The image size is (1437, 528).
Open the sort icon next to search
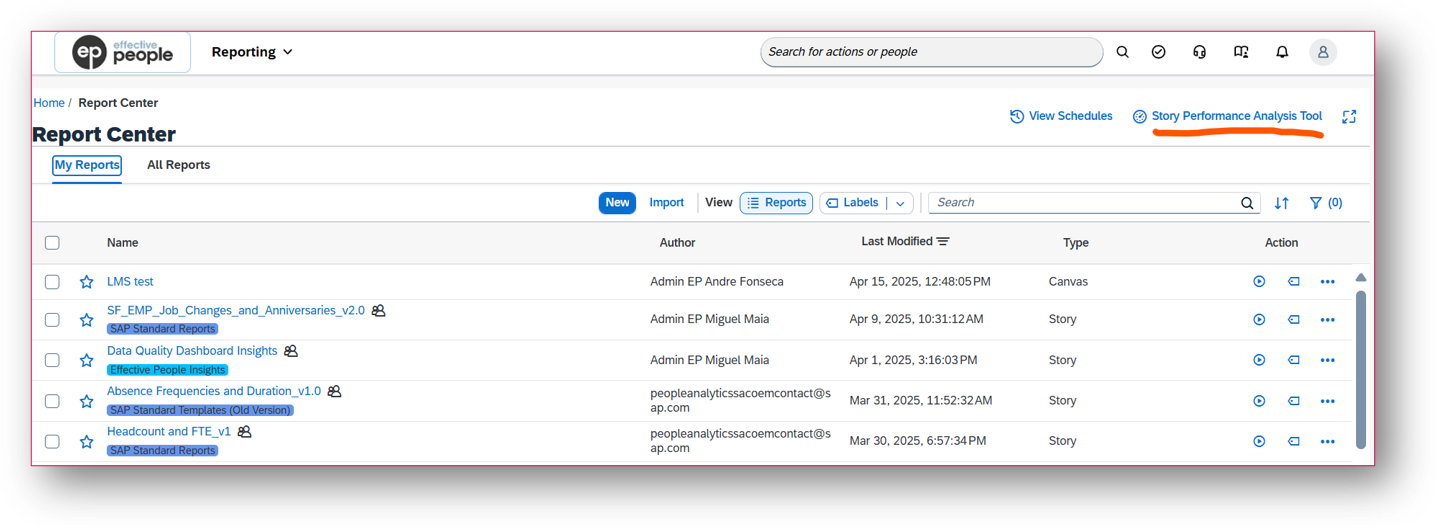(x=1281, y=203)
